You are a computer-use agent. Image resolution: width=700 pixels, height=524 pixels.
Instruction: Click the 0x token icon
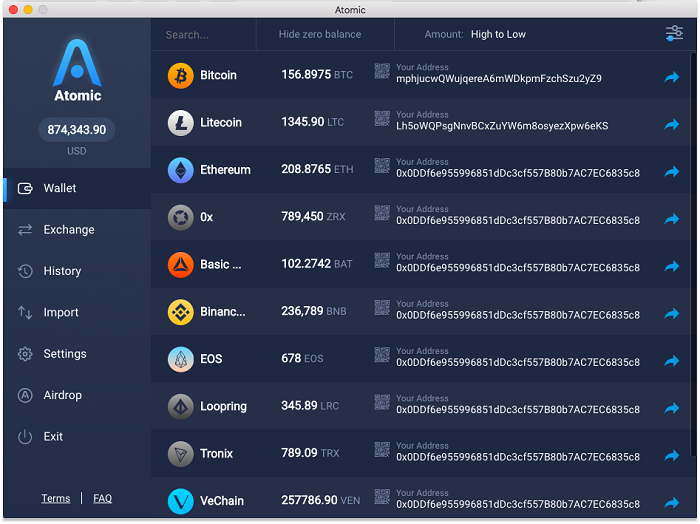[180, 217]
